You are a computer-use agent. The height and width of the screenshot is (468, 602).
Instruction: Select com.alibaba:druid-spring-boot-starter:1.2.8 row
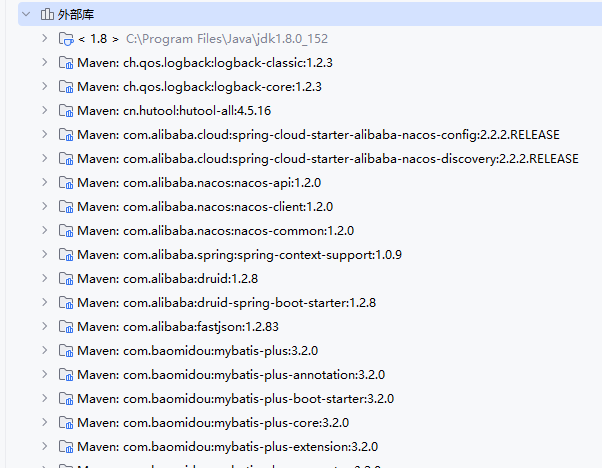227,303
